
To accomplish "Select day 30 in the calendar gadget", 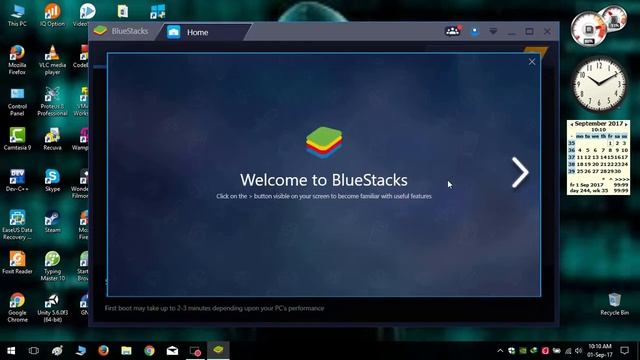I will click(x=617, y=171).
